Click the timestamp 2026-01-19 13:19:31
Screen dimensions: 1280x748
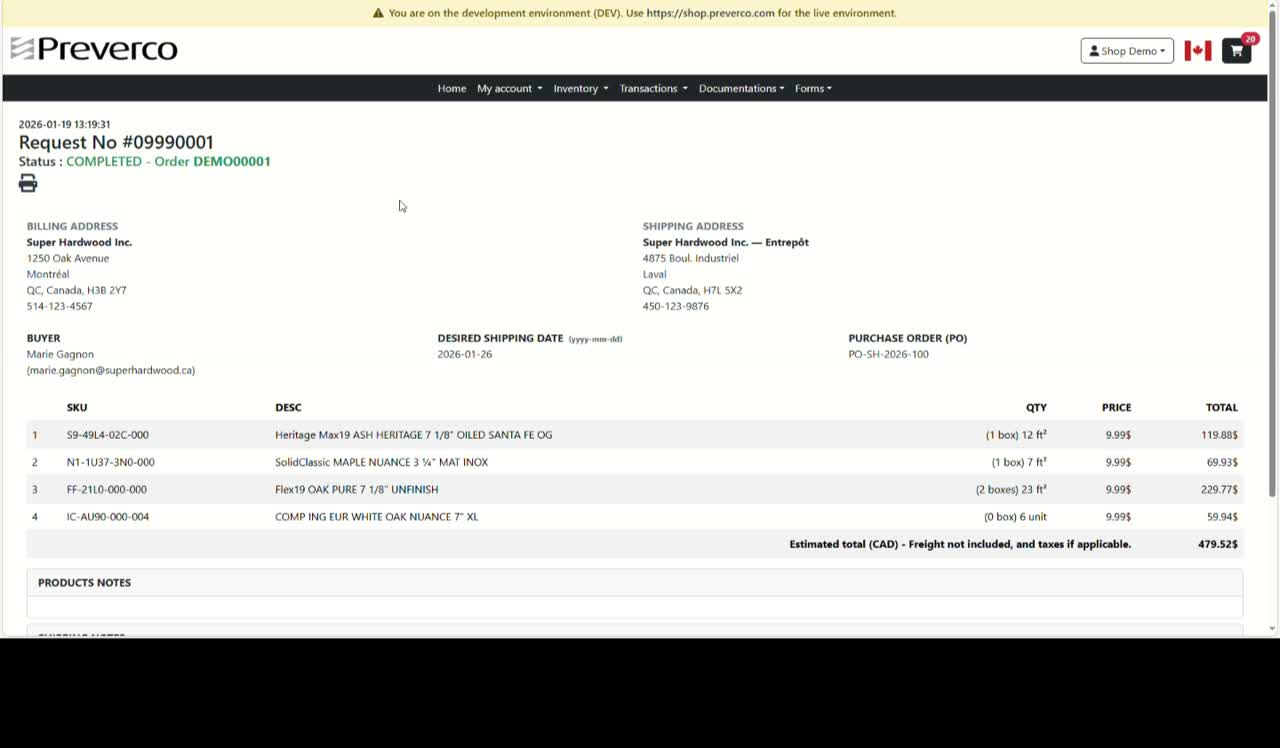point(64,124)
